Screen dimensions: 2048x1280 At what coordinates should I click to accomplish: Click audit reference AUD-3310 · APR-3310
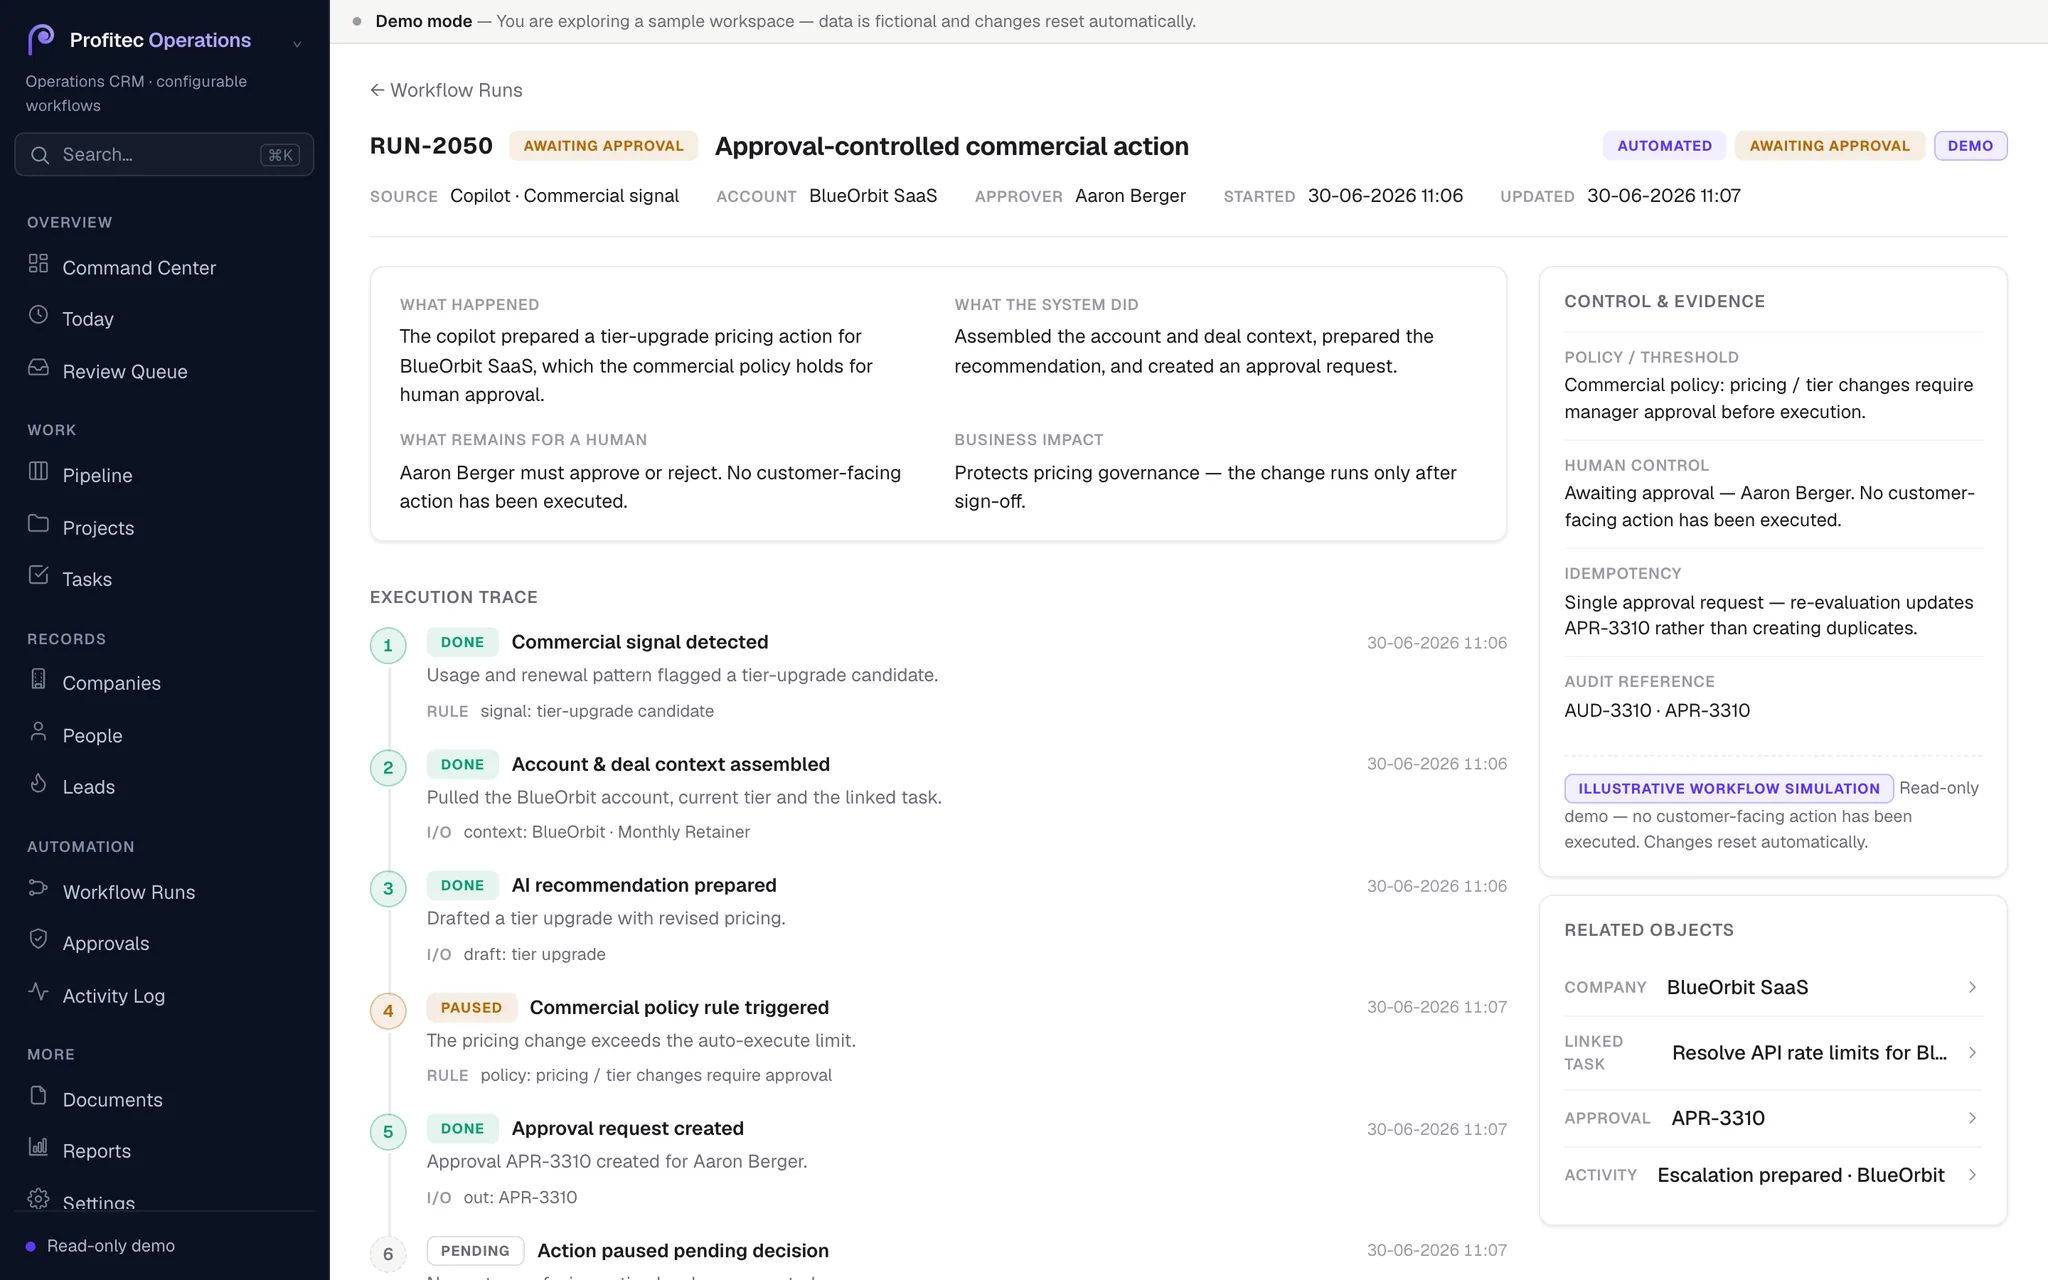coord(1657,710)
